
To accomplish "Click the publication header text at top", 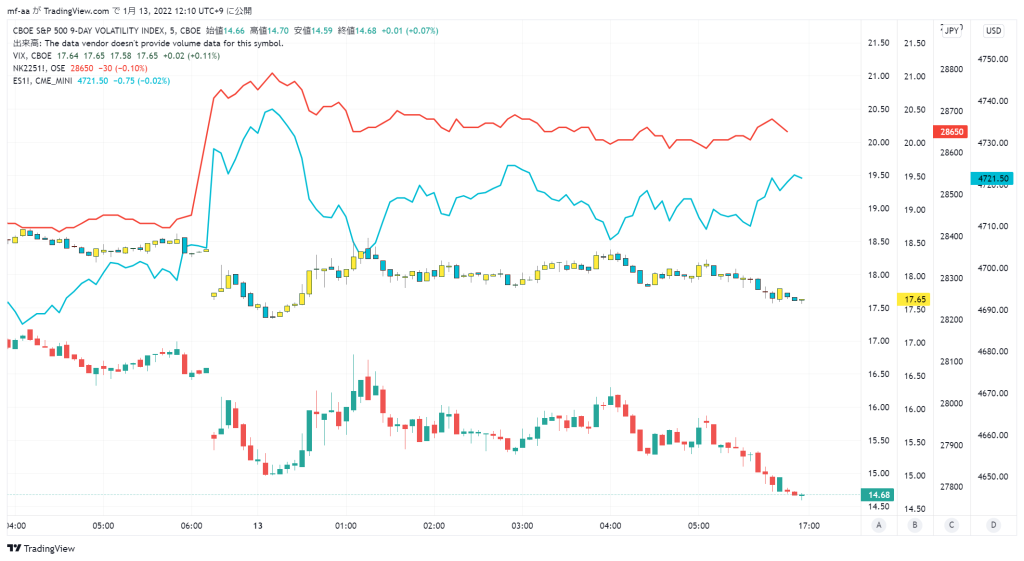I will click(129, 11).
